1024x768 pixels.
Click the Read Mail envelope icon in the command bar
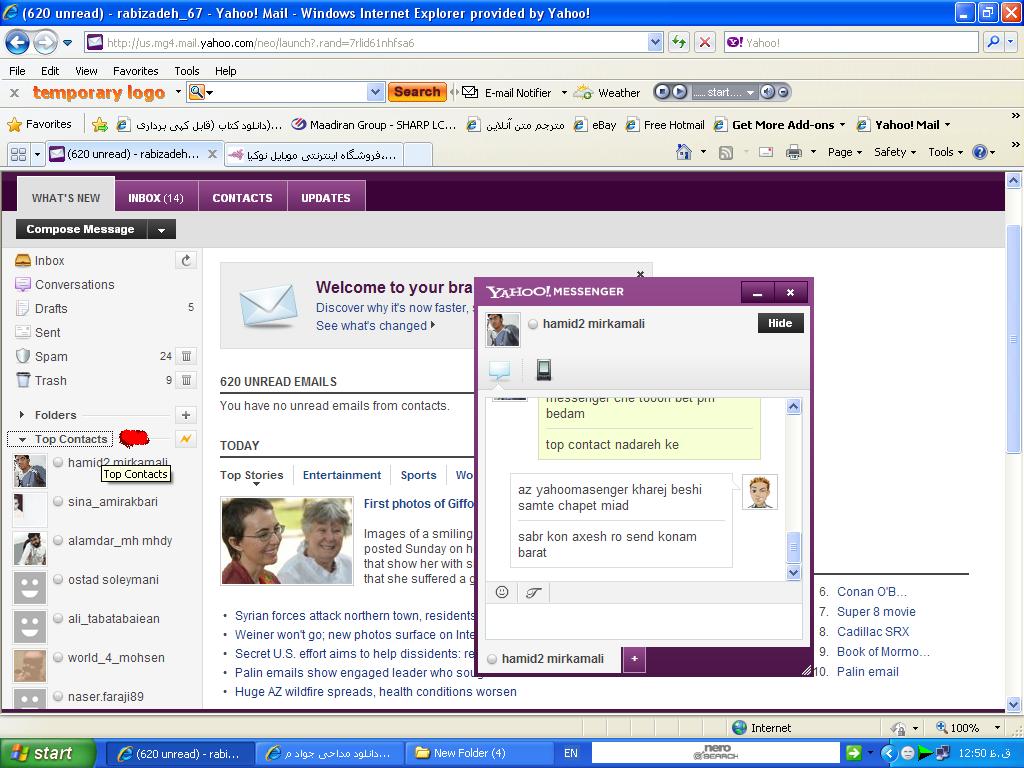(766, 152)
